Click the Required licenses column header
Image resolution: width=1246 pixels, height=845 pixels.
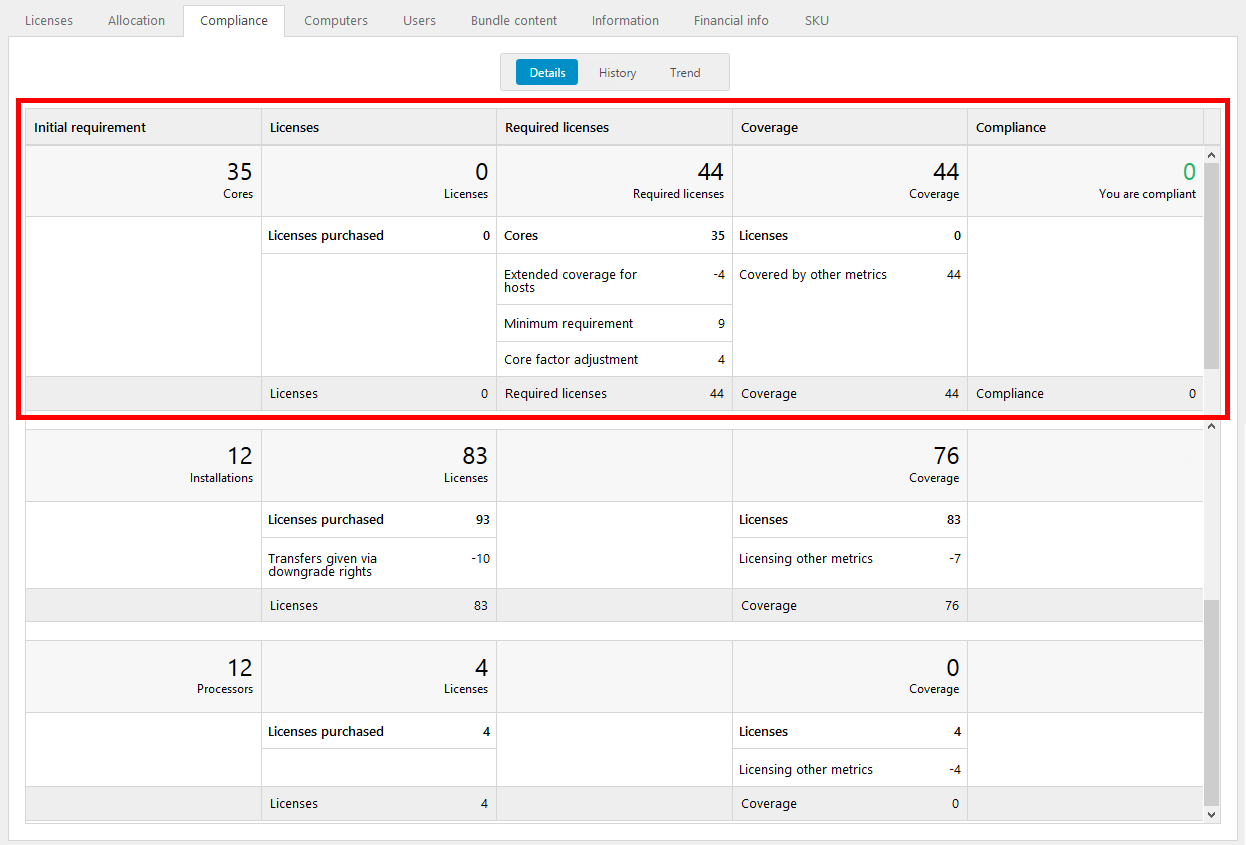614,127
